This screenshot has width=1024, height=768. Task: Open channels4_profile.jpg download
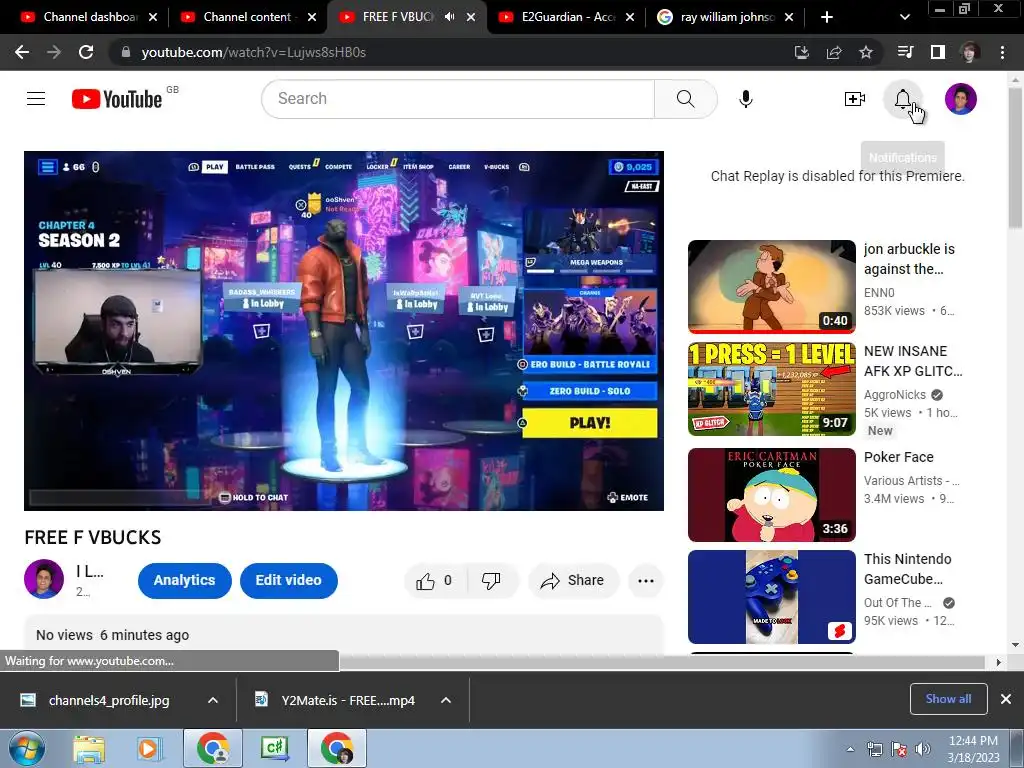click(108, 700)
